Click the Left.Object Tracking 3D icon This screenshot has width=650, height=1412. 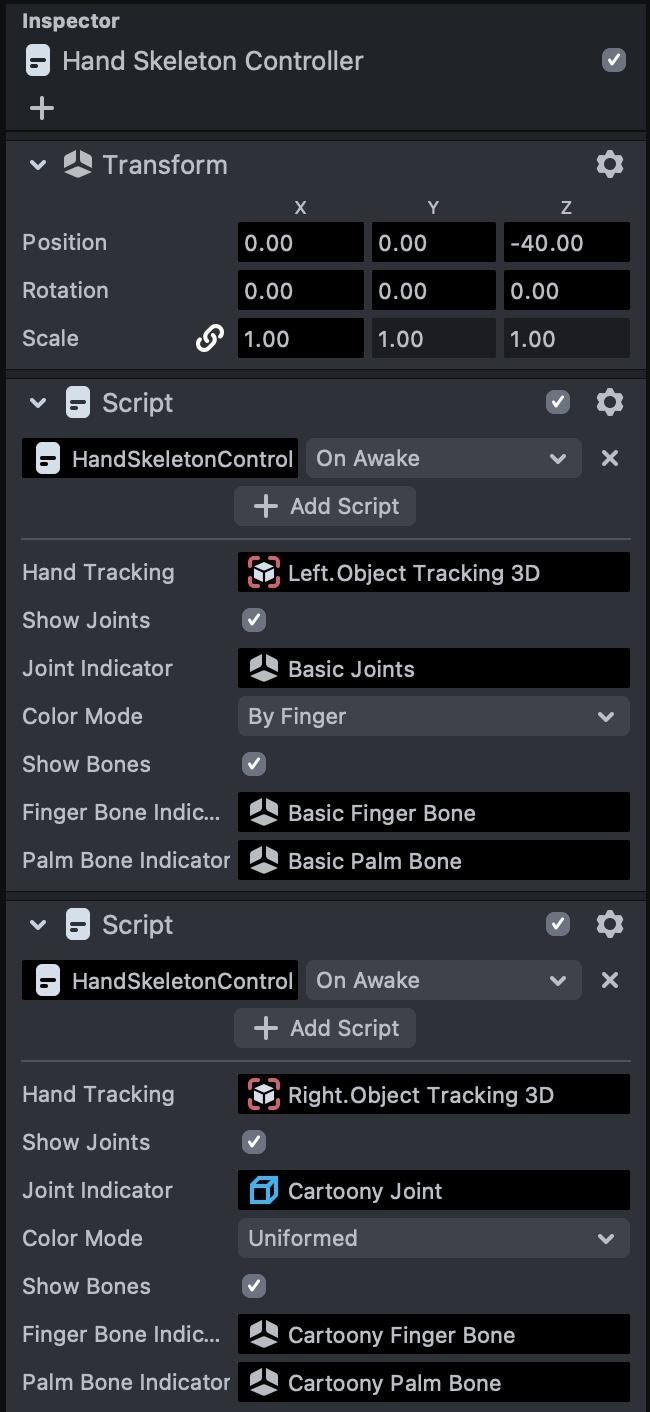coord(263,573)
